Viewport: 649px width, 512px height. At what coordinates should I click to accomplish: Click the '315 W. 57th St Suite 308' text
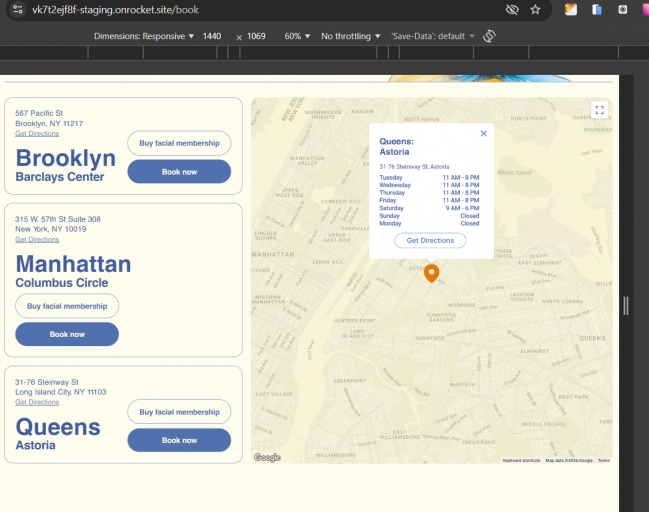(58, 219)
